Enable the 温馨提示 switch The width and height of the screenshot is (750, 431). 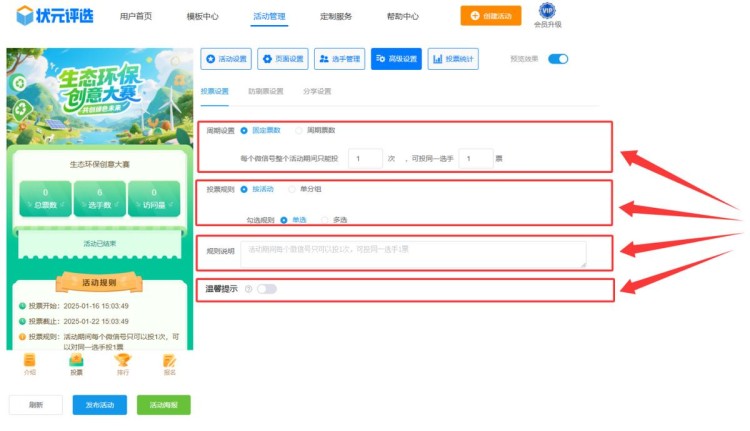(x=266, y=289)
